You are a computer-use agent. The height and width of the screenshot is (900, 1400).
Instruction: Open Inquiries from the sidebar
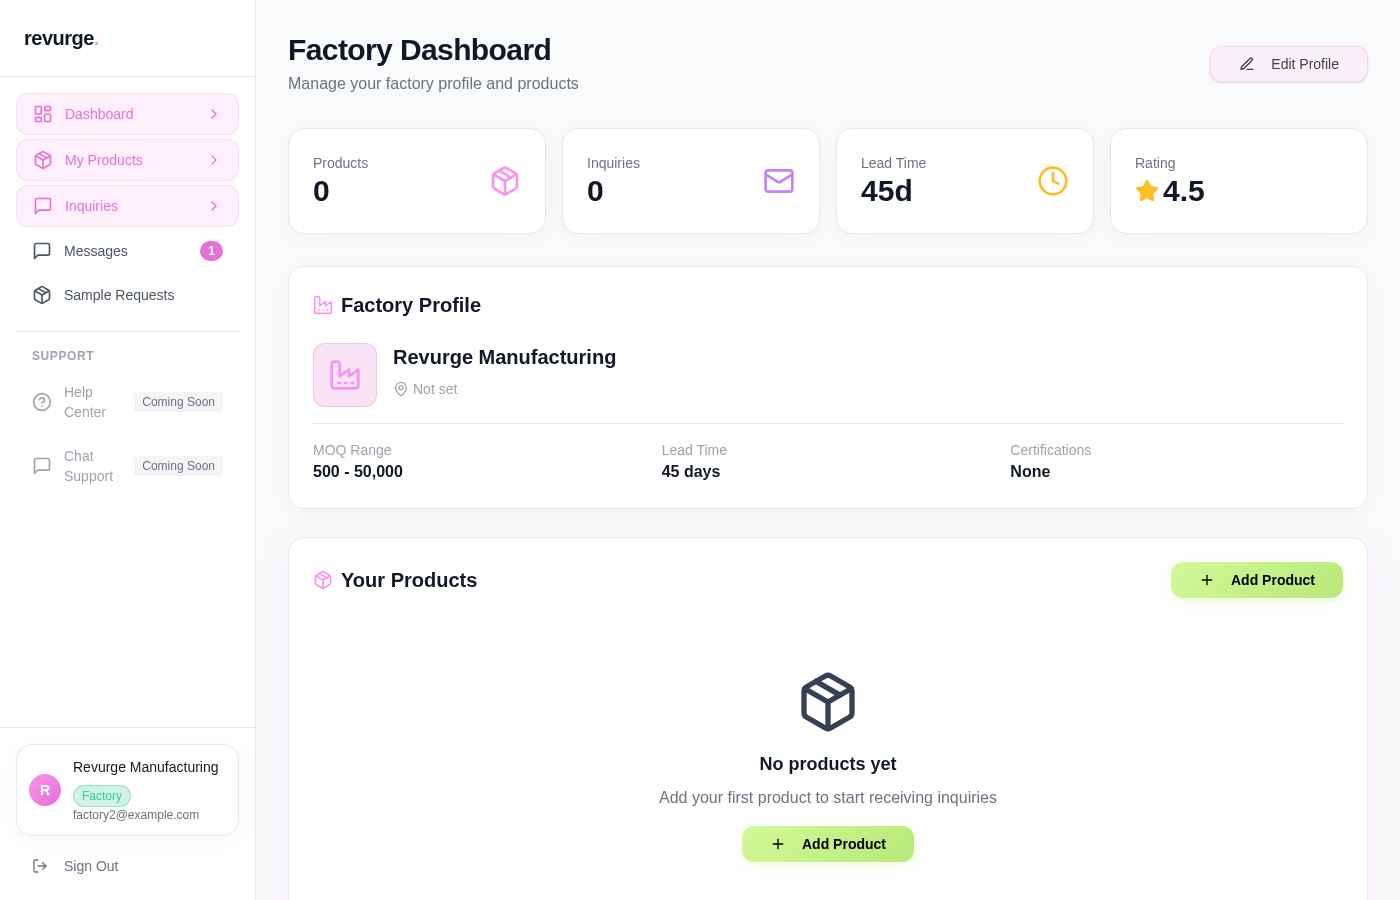coord(127,206)
